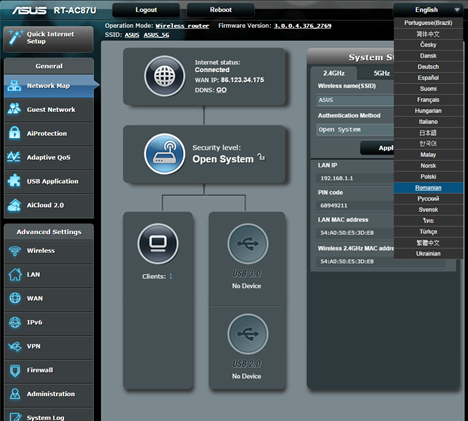The image size is (468, 421).
Task: Click the Clients count number 1
Action: pos(170,276)
